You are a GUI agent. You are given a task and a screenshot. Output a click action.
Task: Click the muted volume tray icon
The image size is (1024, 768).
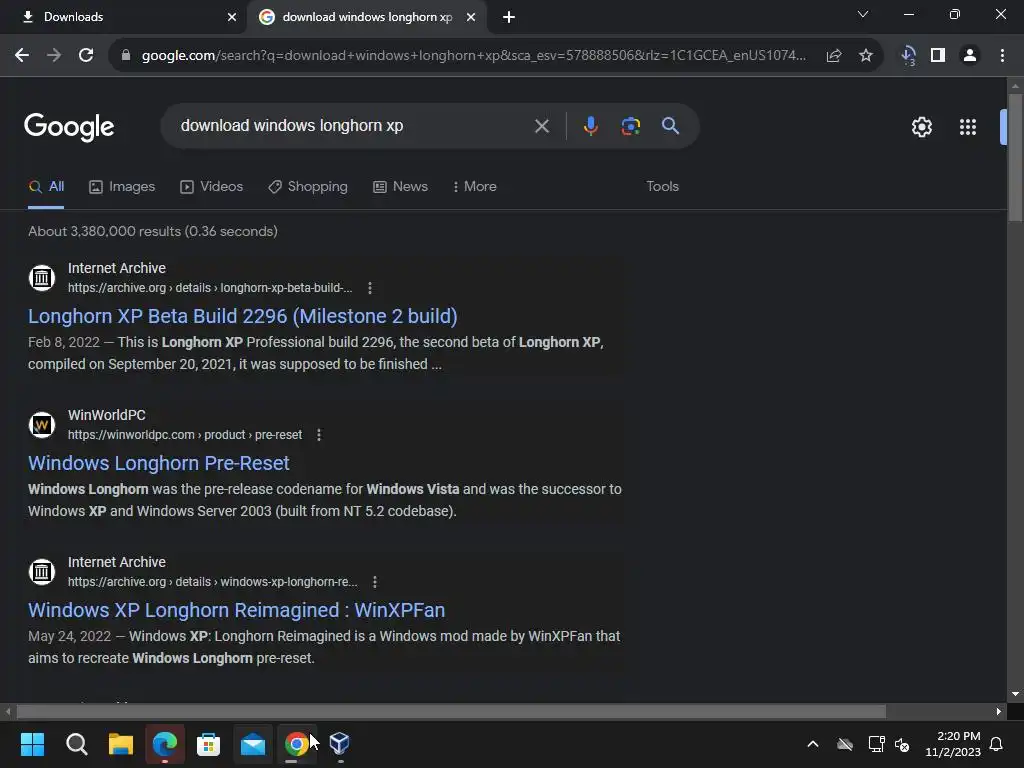click(x=902, y=744)
